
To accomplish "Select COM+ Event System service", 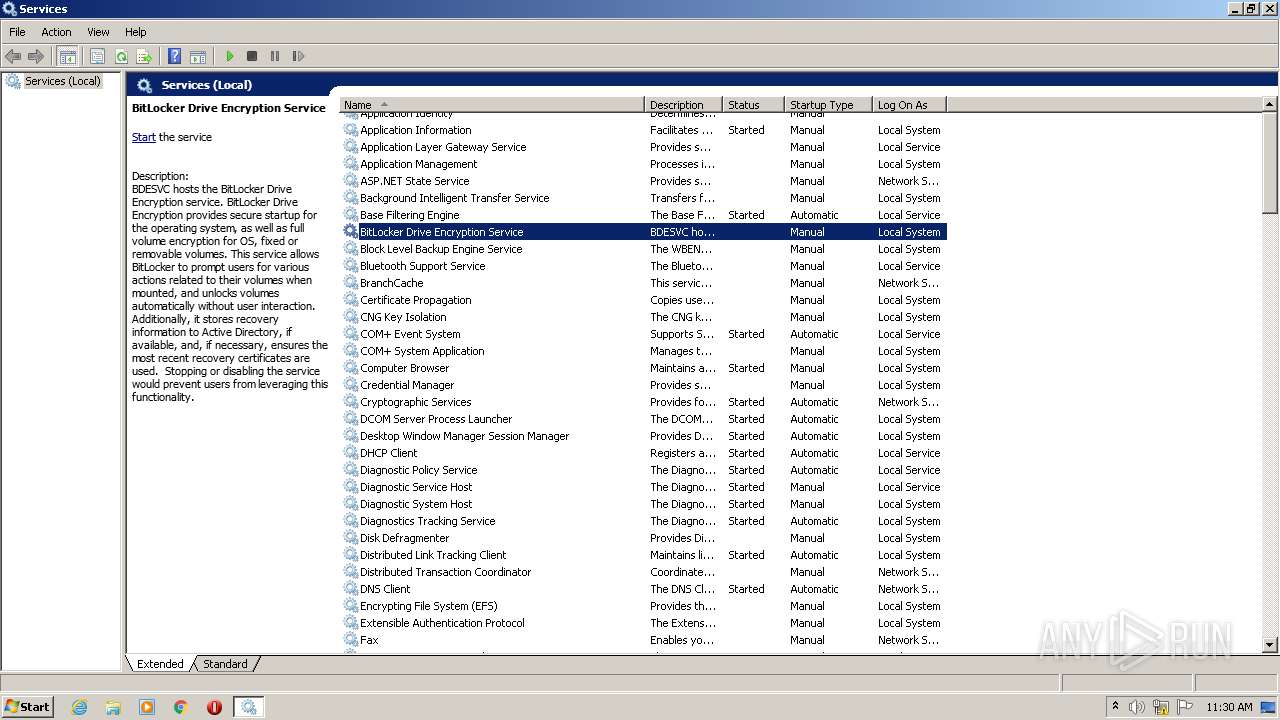I will (644, 334).
